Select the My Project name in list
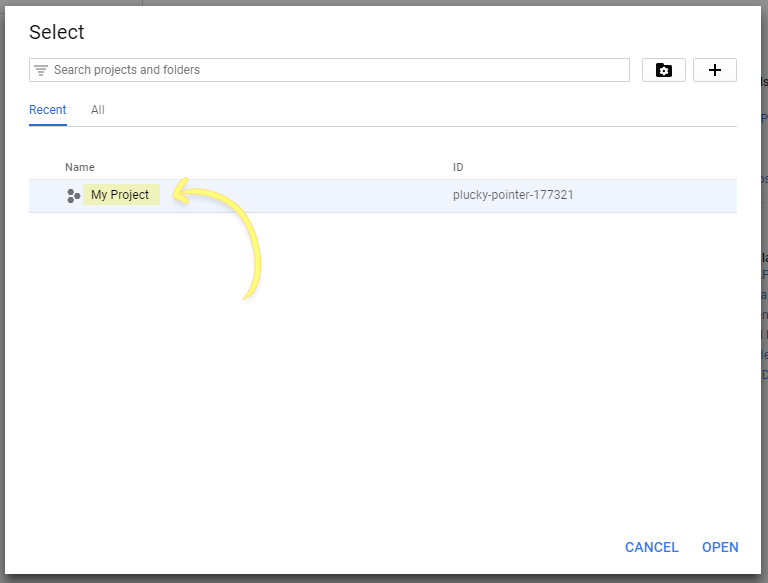 (120, 195)
